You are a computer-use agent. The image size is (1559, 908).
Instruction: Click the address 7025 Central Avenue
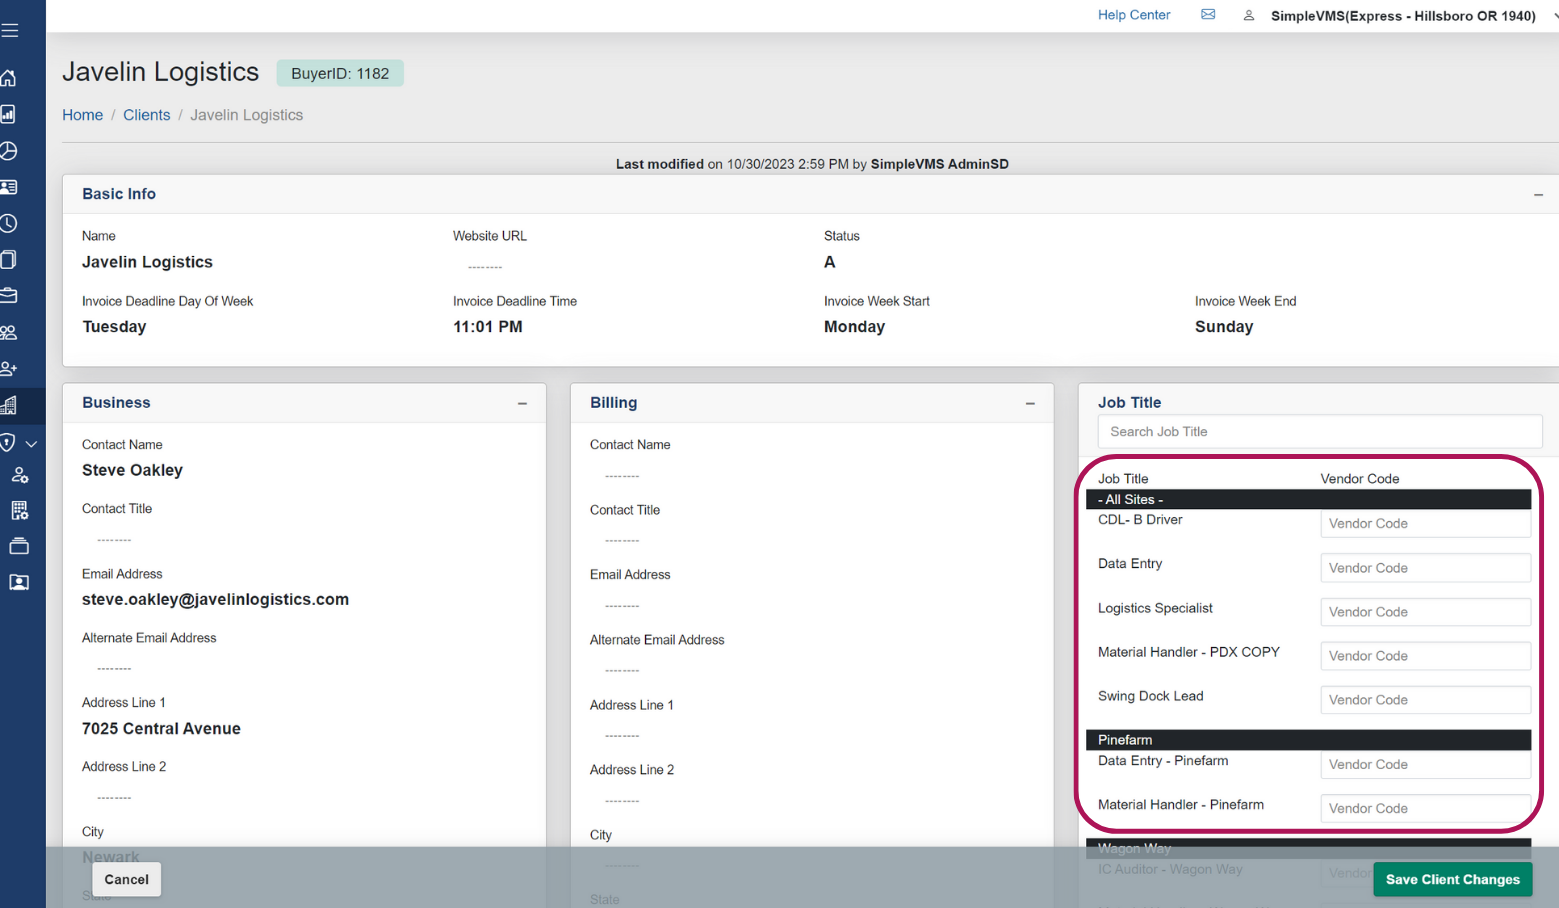click(x=161, y=729)
